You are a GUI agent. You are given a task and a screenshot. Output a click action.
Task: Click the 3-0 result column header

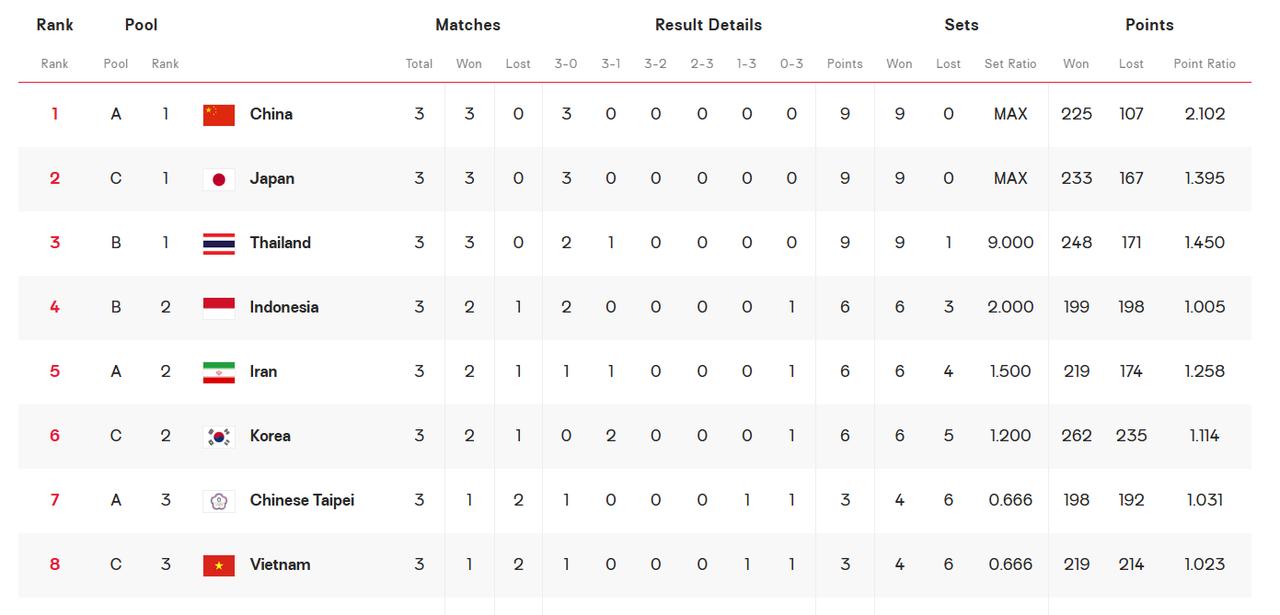(x=566, y=63)
